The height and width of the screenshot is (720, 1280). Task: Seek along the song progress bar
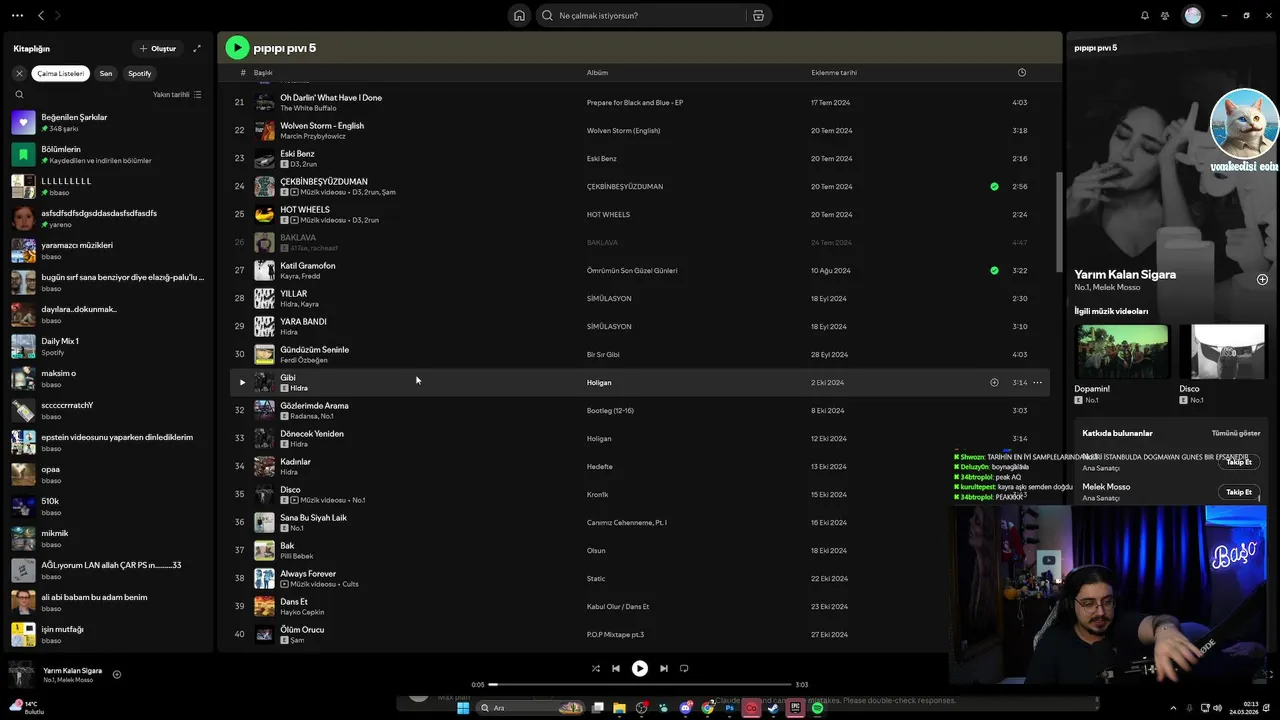[x=640, y=685]
